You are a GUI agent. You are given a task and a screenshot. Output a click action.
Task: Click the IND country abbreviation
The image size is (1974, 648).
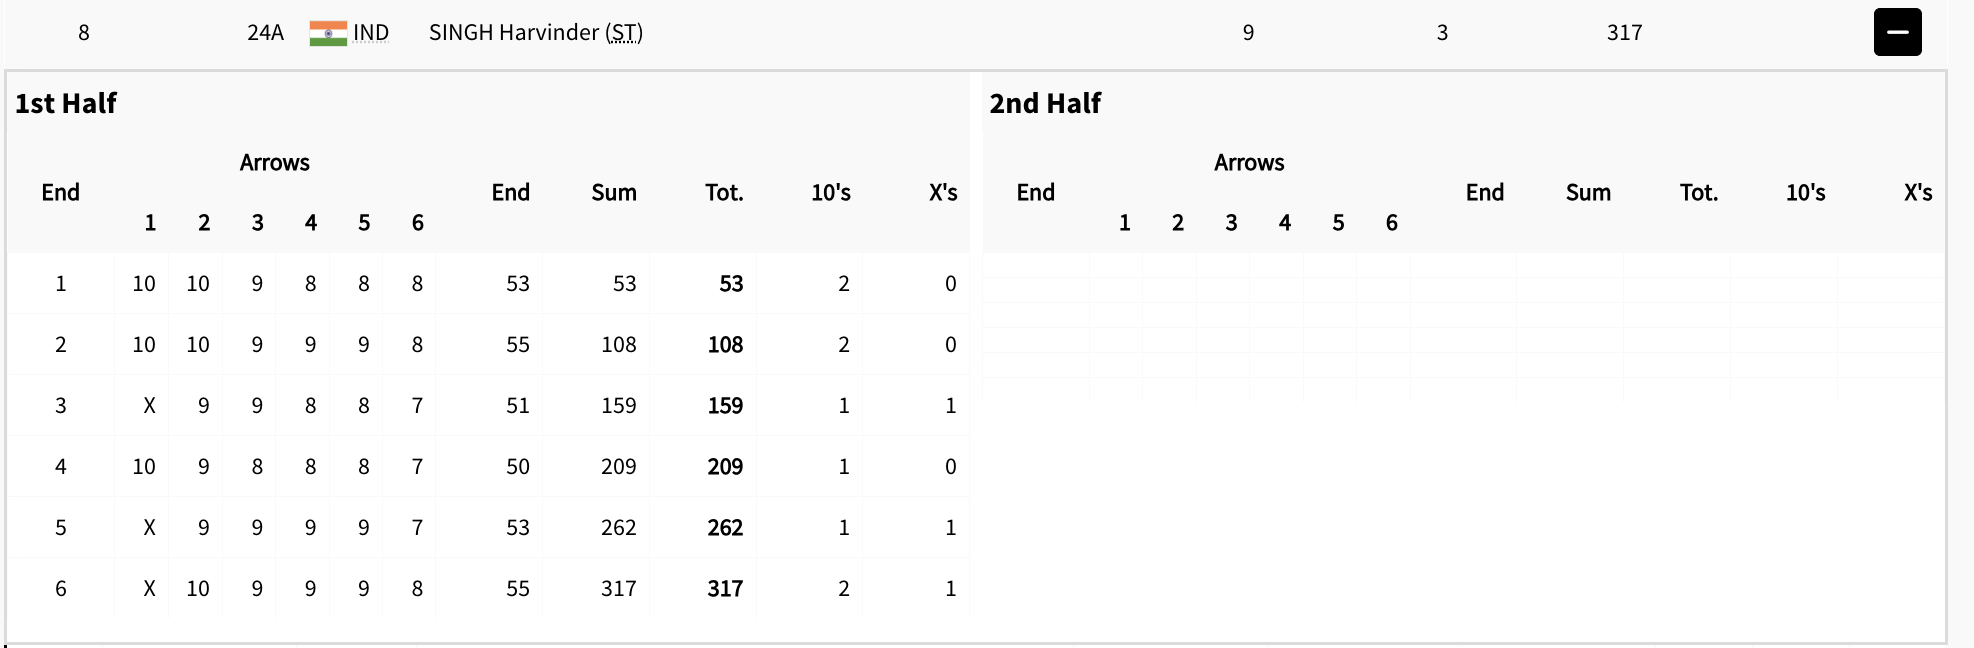tap(371, 33)
